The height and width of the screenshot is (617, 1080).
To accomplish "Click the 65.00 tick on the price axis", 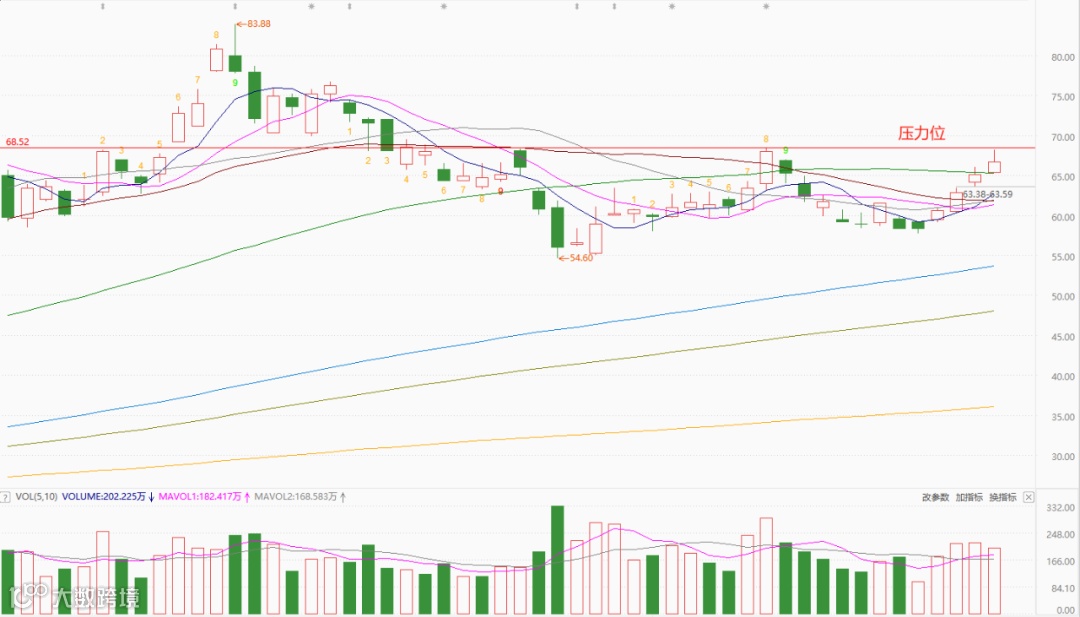I will pyautogui.click(x=1061, y=178).
